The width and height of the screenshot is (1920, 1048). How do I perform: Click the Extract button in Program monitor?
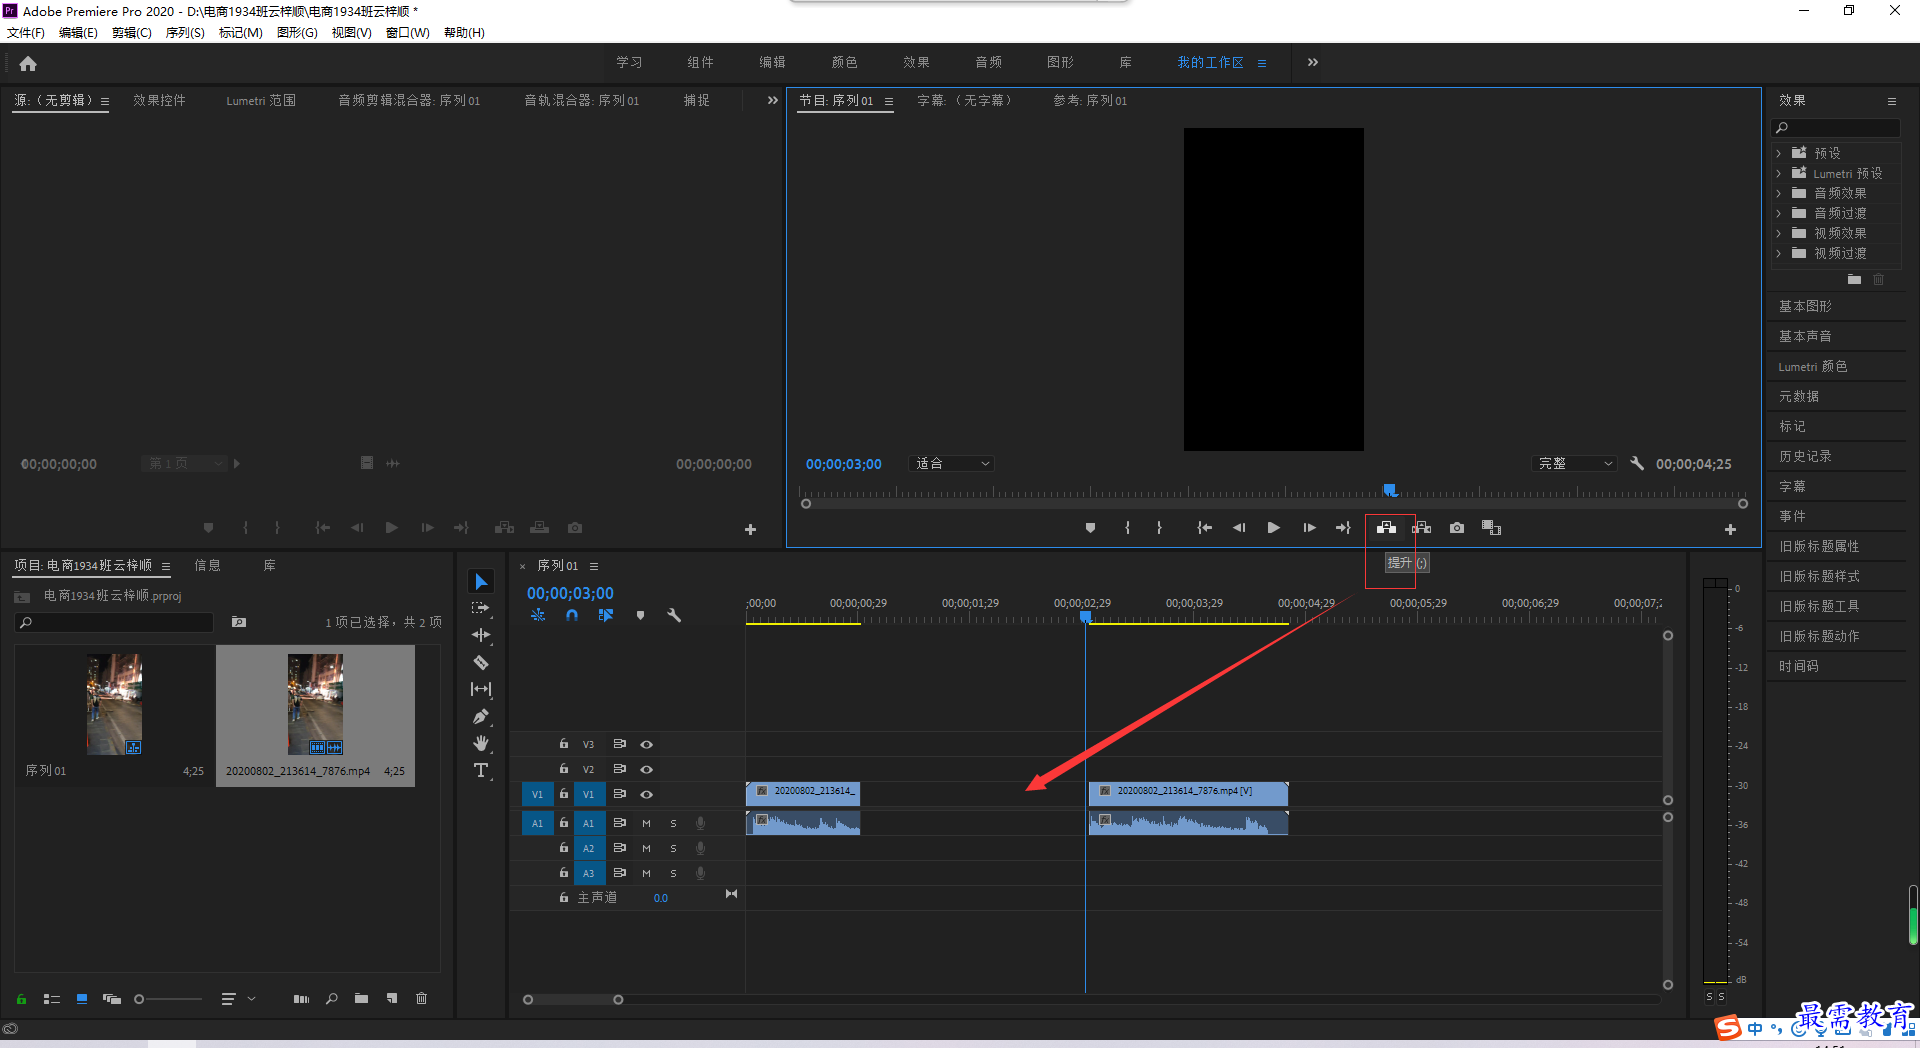[1421, 528]
